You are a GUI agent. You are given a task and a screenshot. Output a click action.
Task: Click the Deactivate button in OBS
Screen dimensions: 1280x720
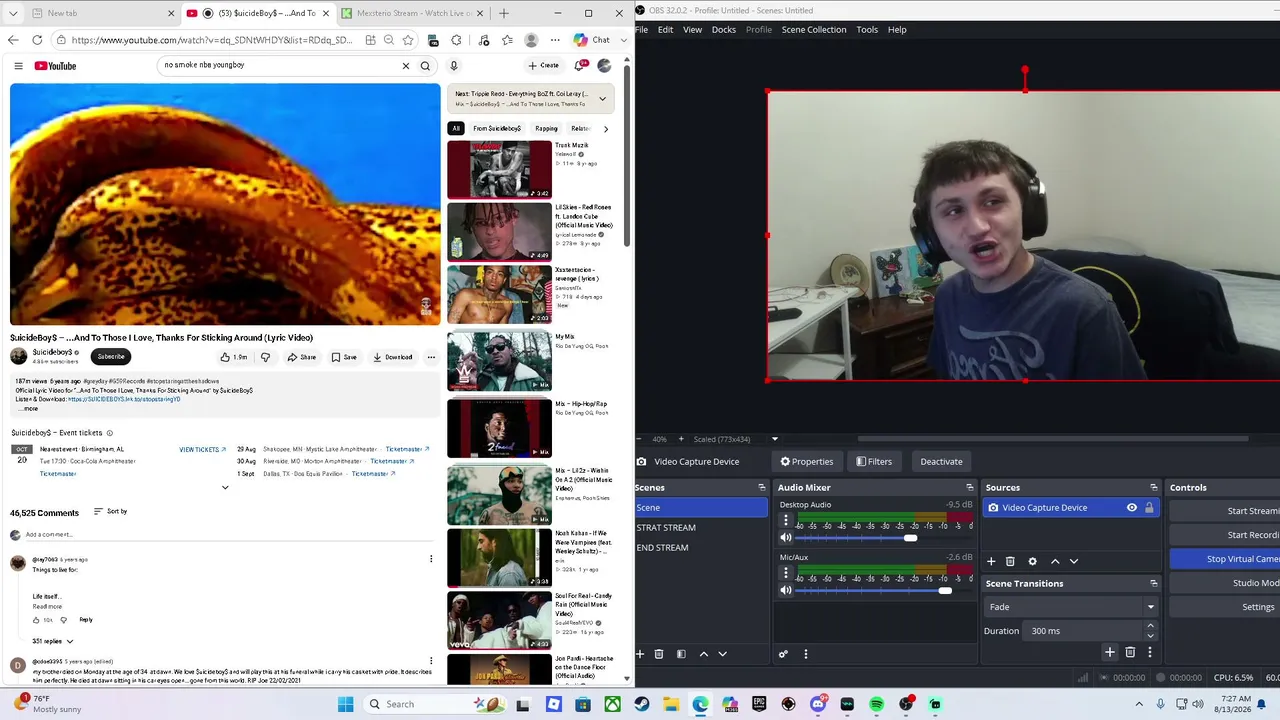pos(941,462)
